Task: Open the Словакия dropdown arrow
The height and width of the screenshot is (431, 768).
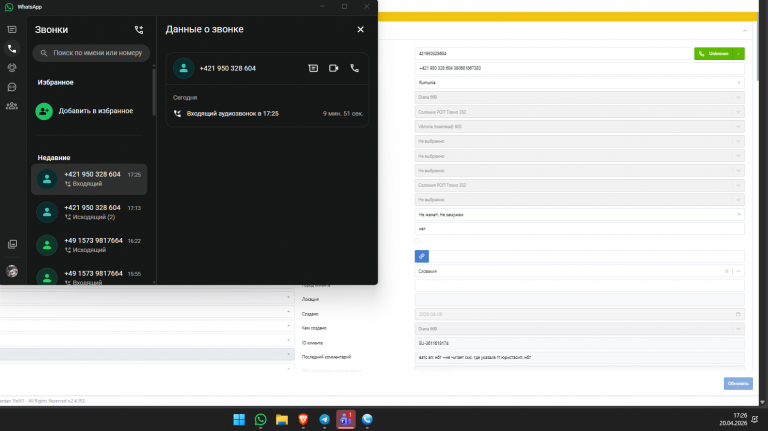Action: (739, 271)
